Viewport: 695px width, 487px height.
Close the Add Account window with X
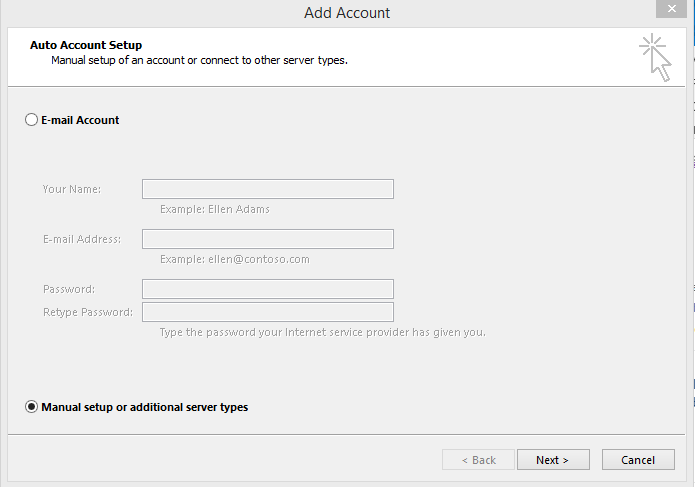670,10
